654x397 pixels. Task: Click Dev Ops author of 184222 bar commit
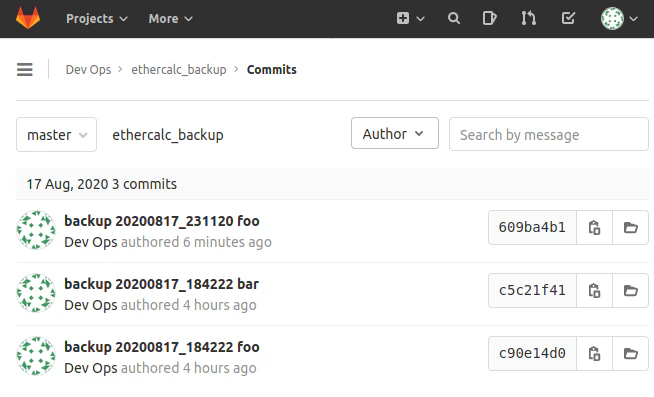91,305
